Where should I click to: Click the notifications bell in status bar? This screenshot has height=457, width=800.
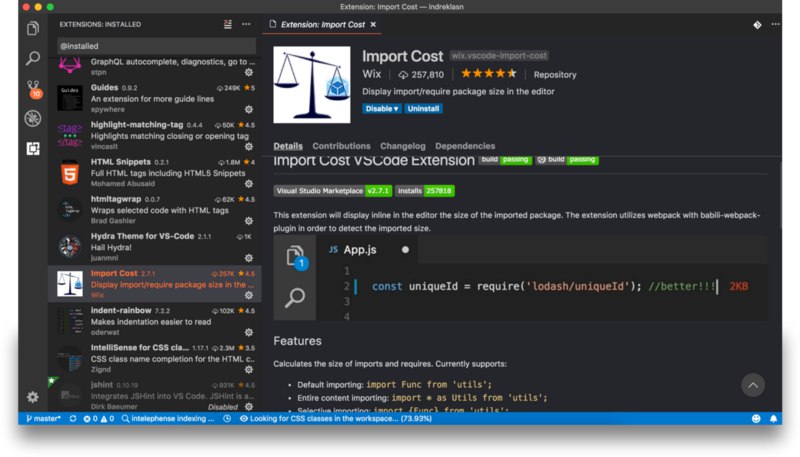point(773,418)
